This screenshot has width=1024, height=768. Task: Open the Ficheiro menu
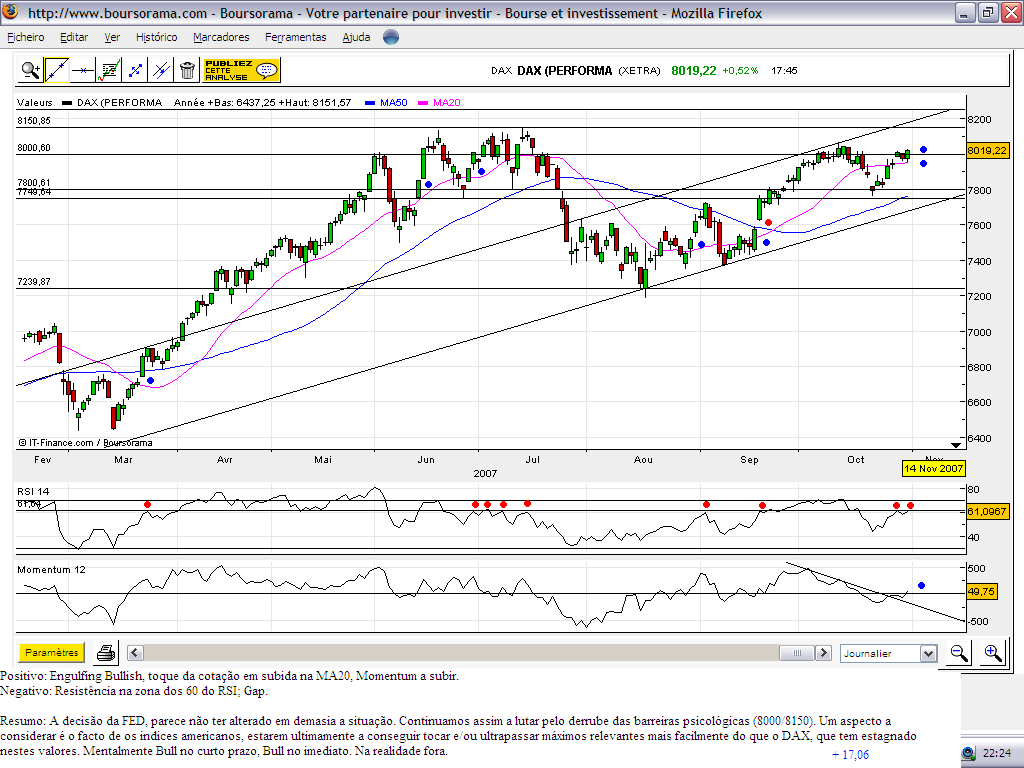point(26,37)
